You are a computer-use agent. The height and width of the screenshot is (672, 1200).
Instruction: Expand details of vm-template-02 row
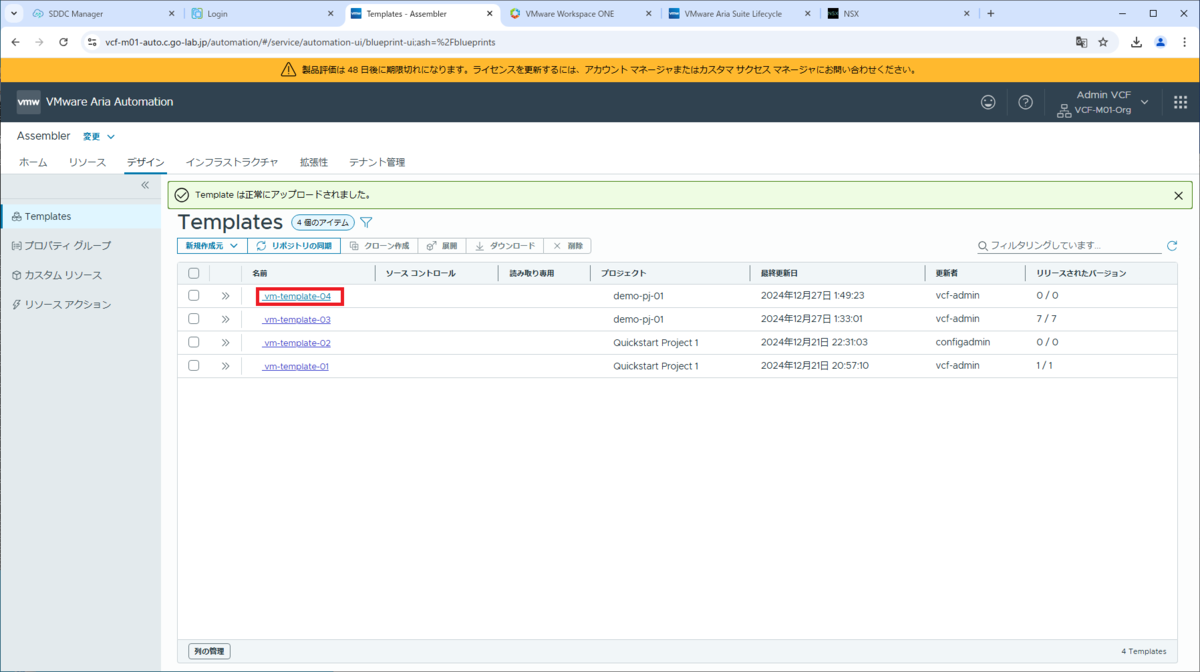tap(225, 342)
